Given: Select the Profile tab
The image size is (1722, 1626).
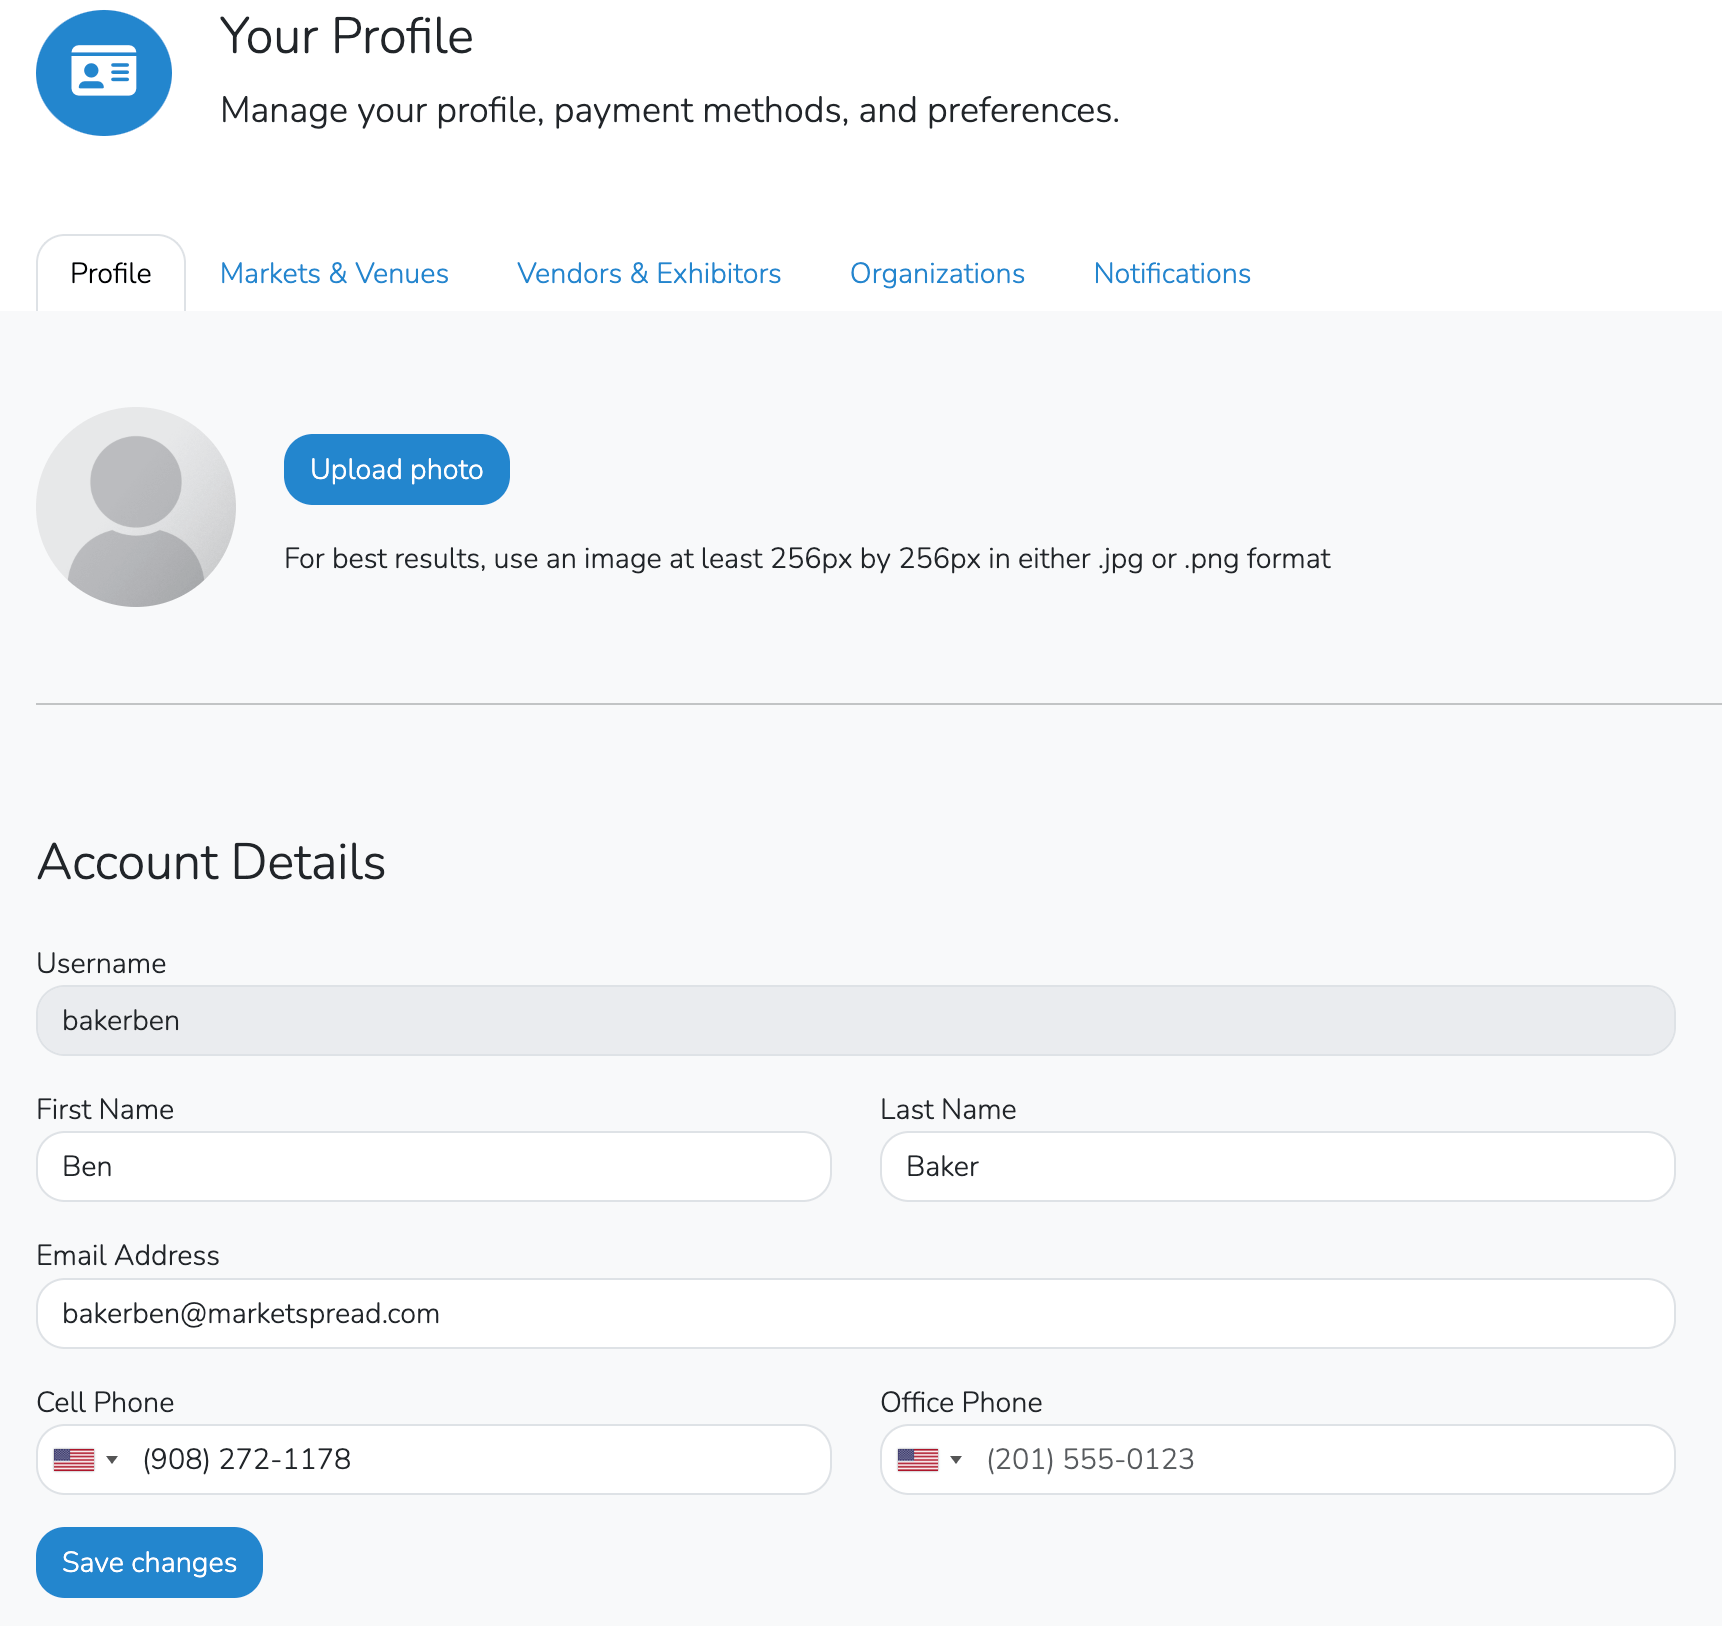Looking at the screenshot, I should (111, 273).
